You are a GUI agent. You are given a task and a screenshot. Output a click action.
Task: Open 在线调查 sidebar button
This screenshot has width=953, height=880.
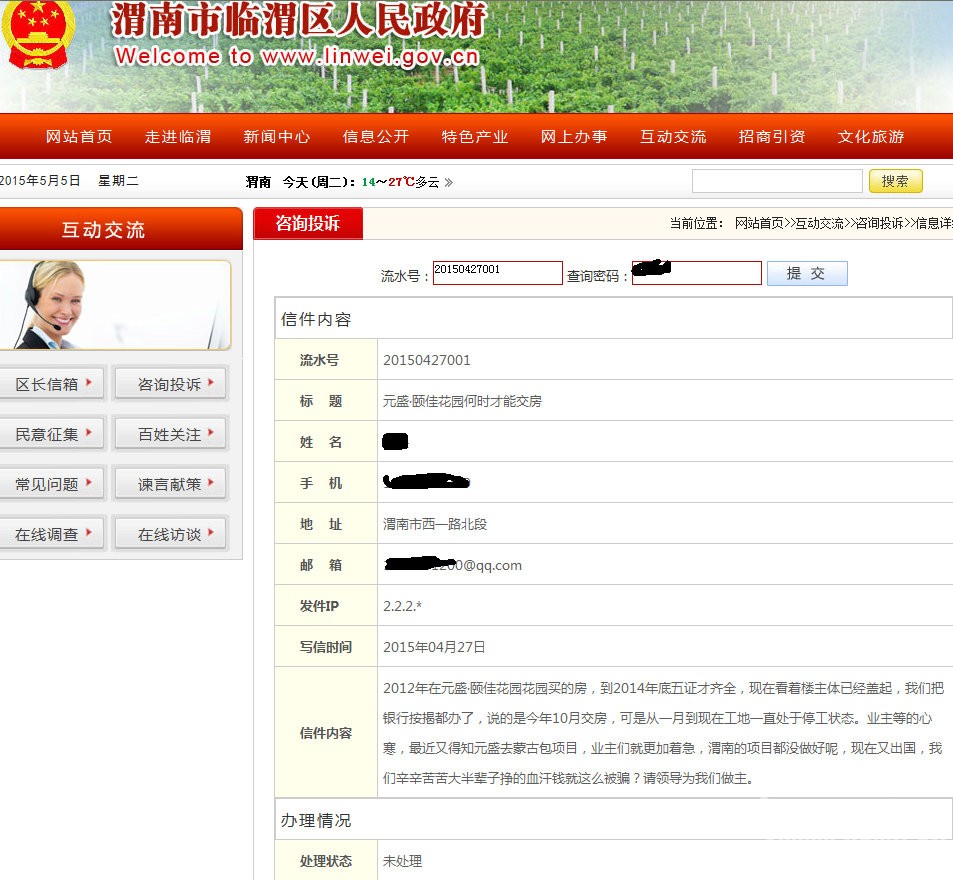pyautogui.click(x=53, y=534)
